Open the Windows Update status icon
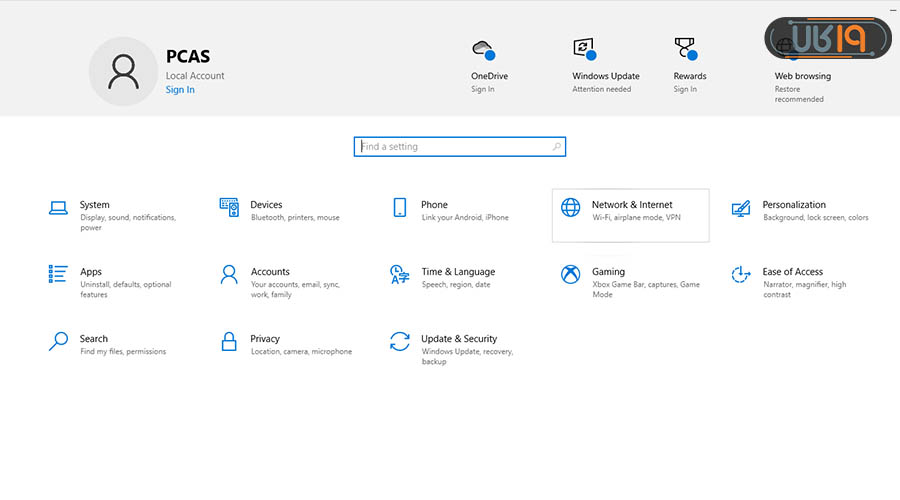This screenshot has width=900, height=500. [x=585, y=49]
